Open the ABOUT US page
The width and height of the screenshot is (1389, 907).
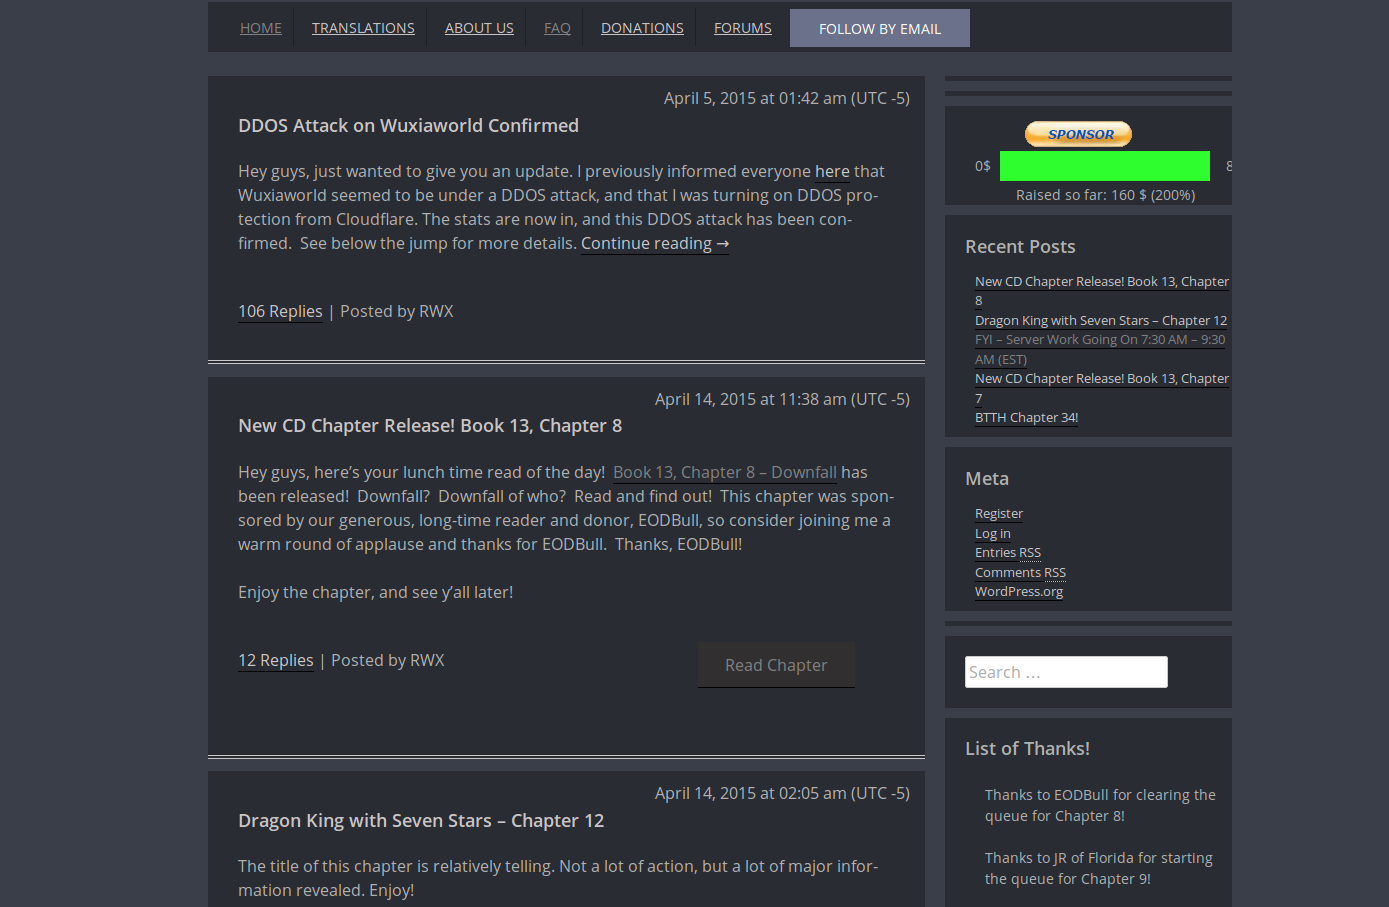click(x=479, y=28)
